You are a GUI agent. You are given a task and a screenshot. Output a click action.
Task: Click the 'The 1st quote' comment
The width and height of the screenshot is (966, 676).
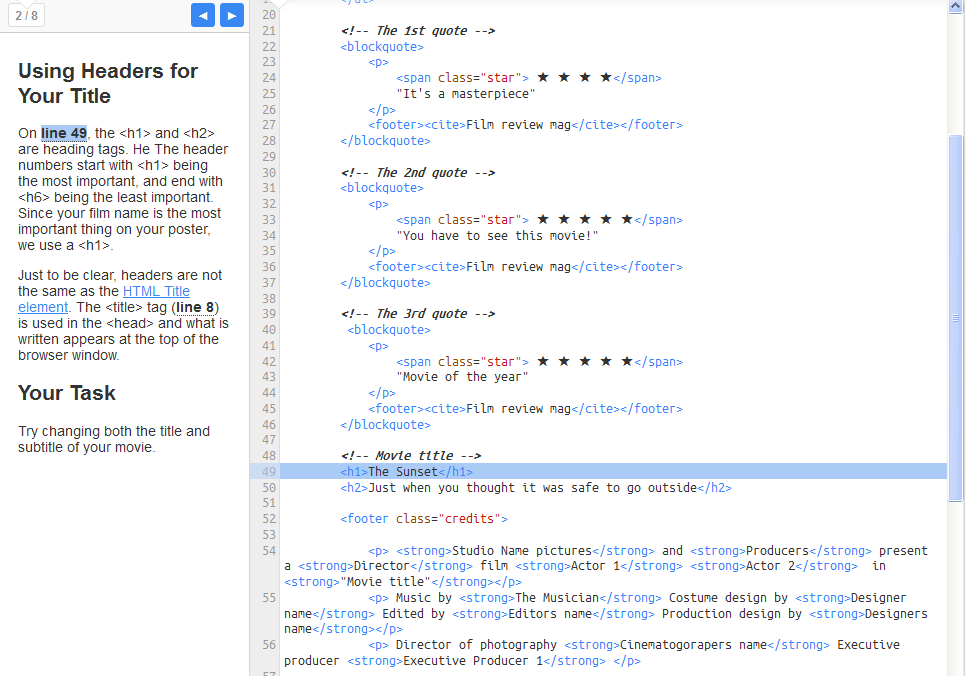pos(418,30)
